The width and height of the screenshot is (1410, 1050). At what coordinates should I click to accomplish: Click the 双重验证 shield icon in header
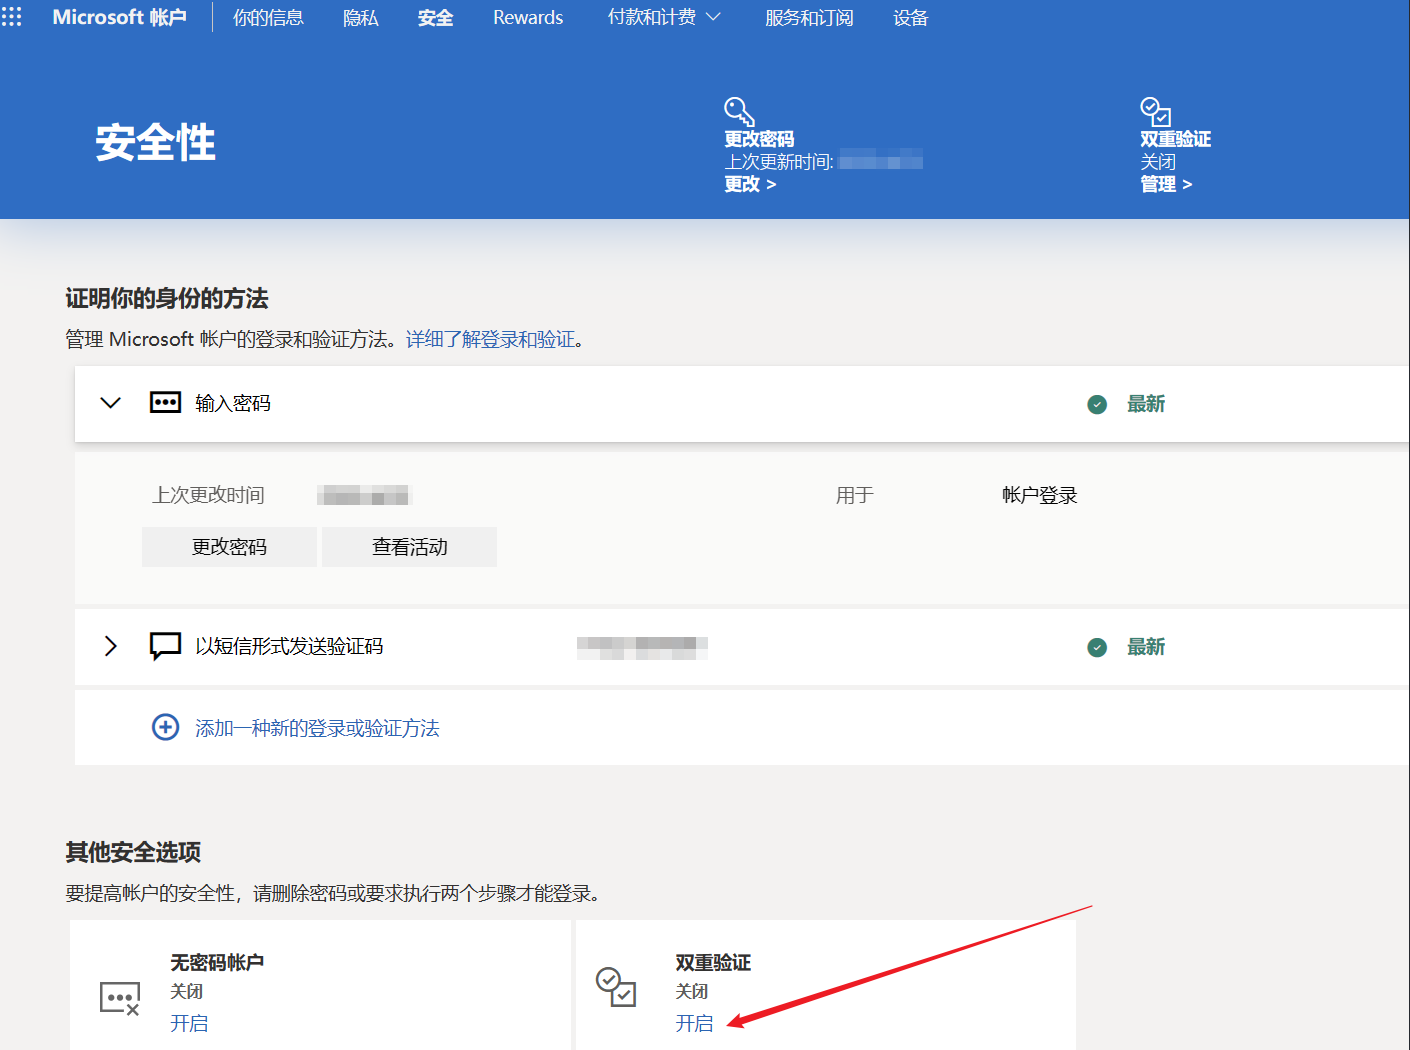(x=1155, y=111)
